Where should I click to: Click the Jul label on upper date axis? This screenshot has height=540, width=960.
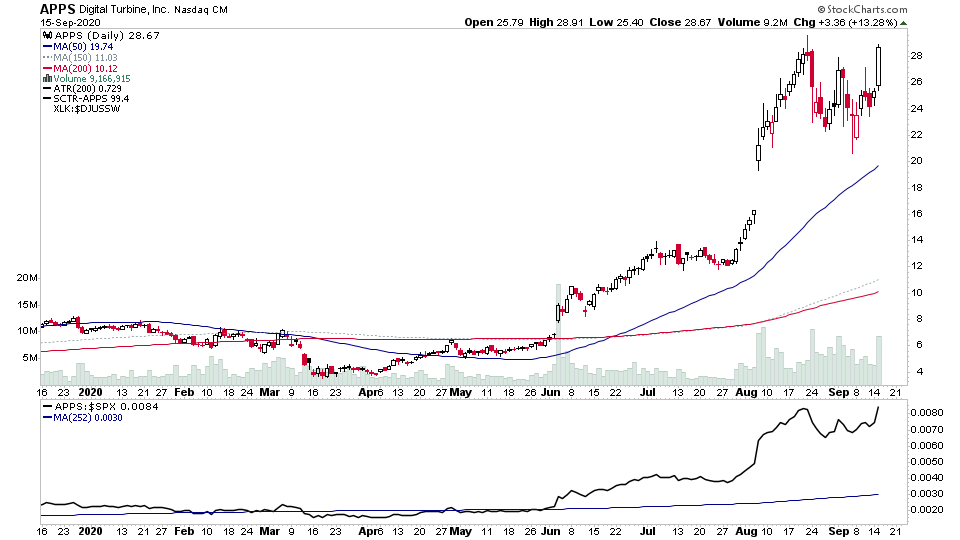pyautogui.click(x=648, y=392)
